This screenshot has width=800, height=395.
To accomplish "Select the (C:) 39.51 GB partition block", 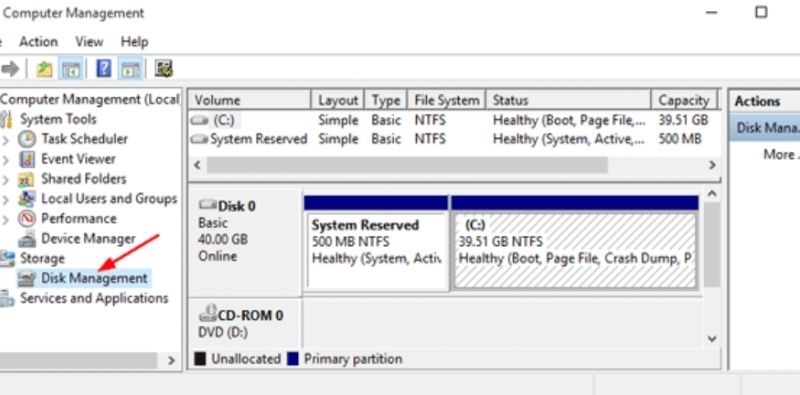I will tap(574, 250).
